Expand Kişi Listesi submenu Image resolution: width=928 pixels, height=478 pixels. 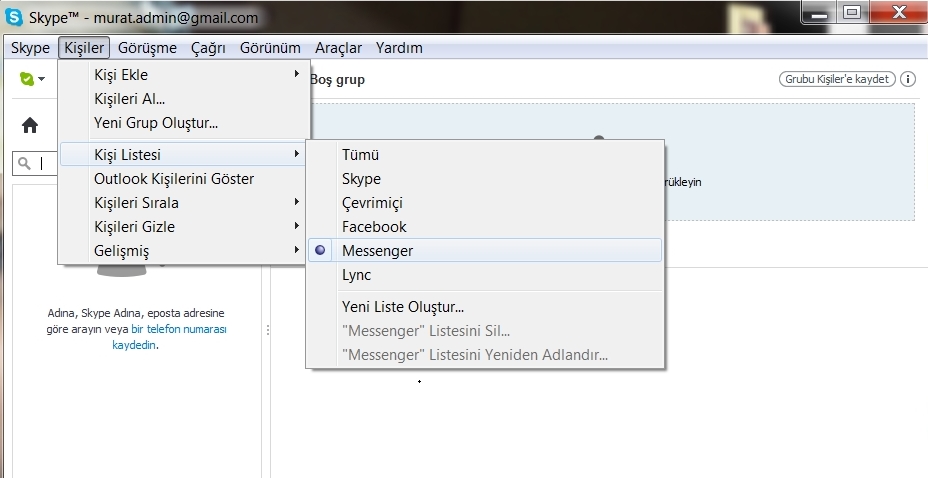(183, 154)
